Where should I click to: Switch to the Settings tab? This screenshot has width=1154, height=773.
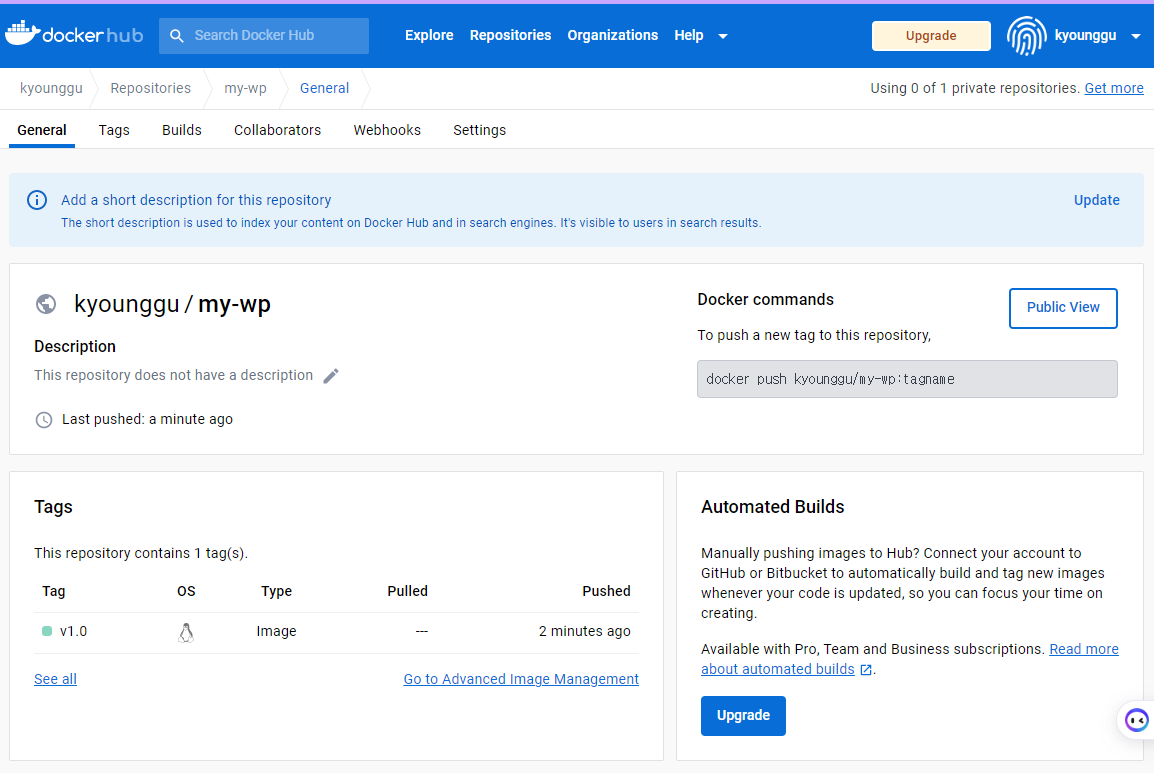[480, 130]
